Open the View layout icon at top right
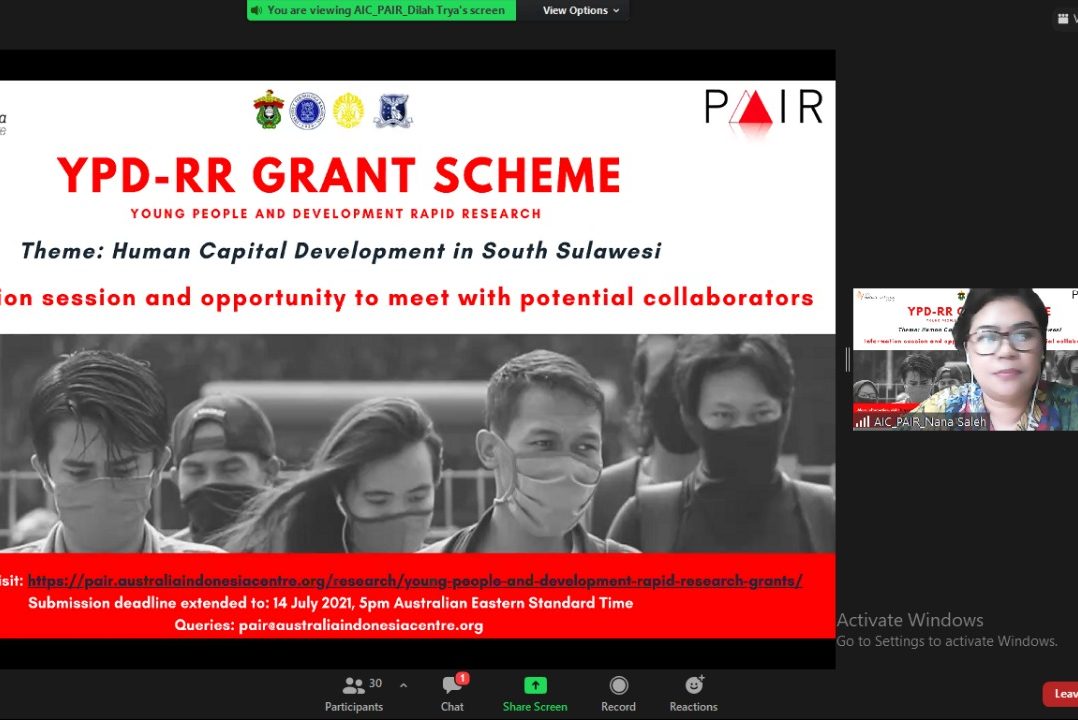 (1064, 18)
